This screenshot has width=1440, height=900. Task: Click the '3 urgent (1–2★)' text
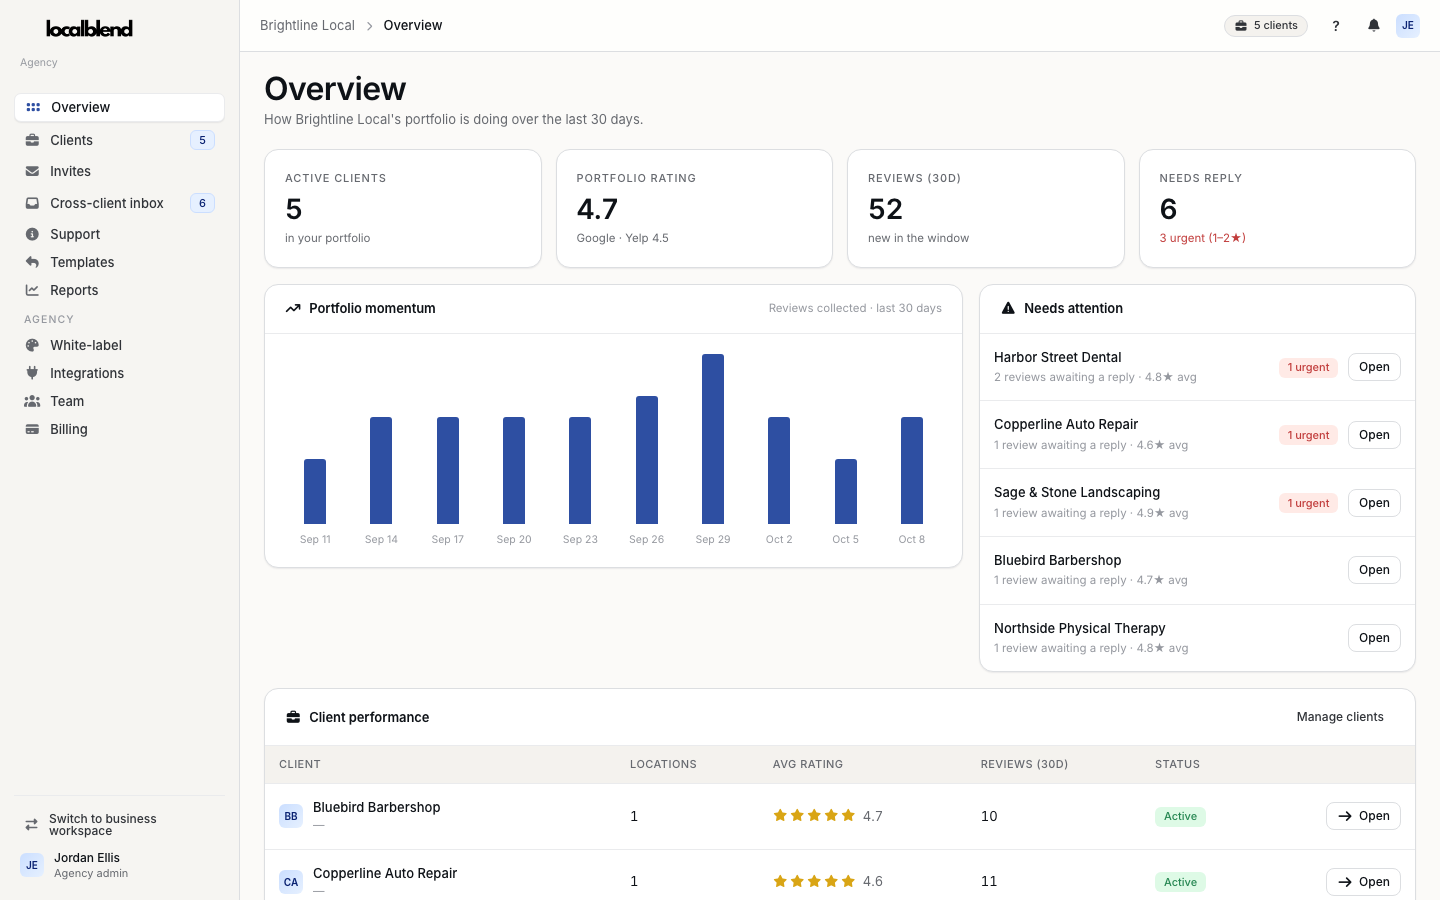[x=1202, y=238]
